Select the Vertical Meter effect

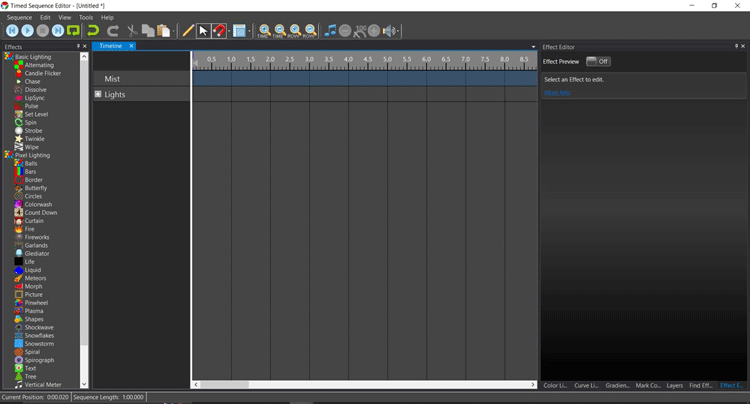coord(43,384)
